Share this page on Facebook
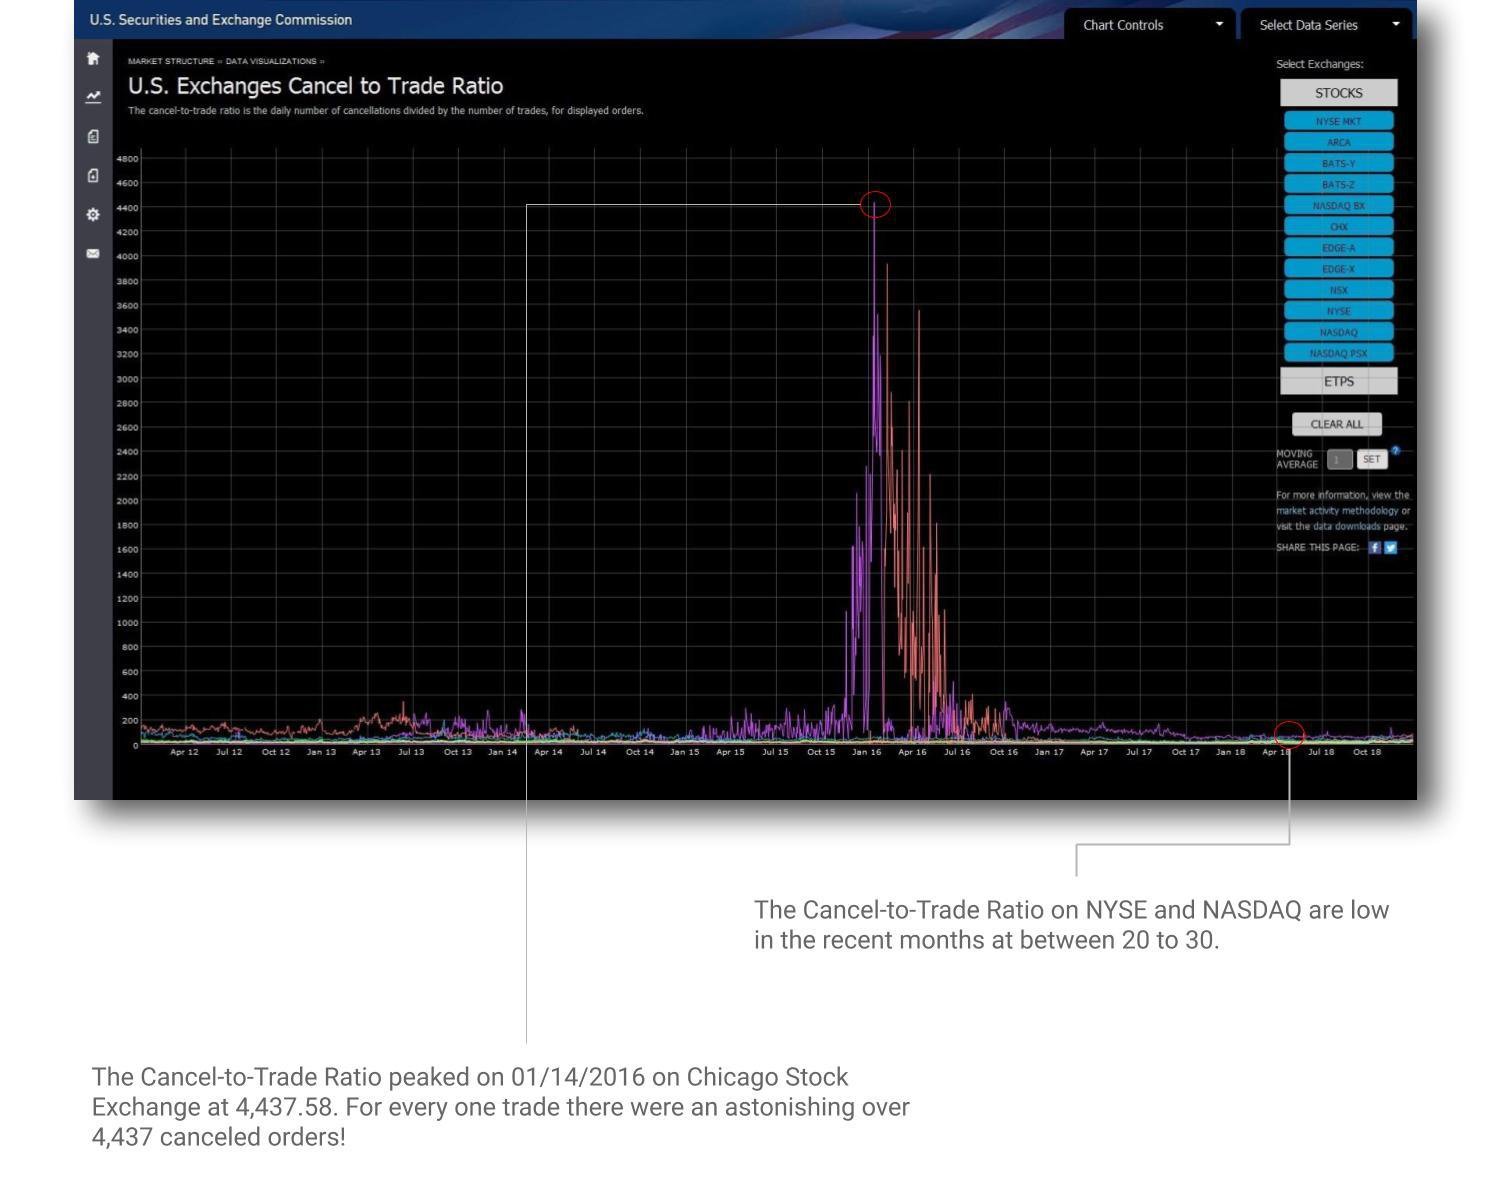The width and height of the screenshot is (1500, 1200). tap(1375, 548)
